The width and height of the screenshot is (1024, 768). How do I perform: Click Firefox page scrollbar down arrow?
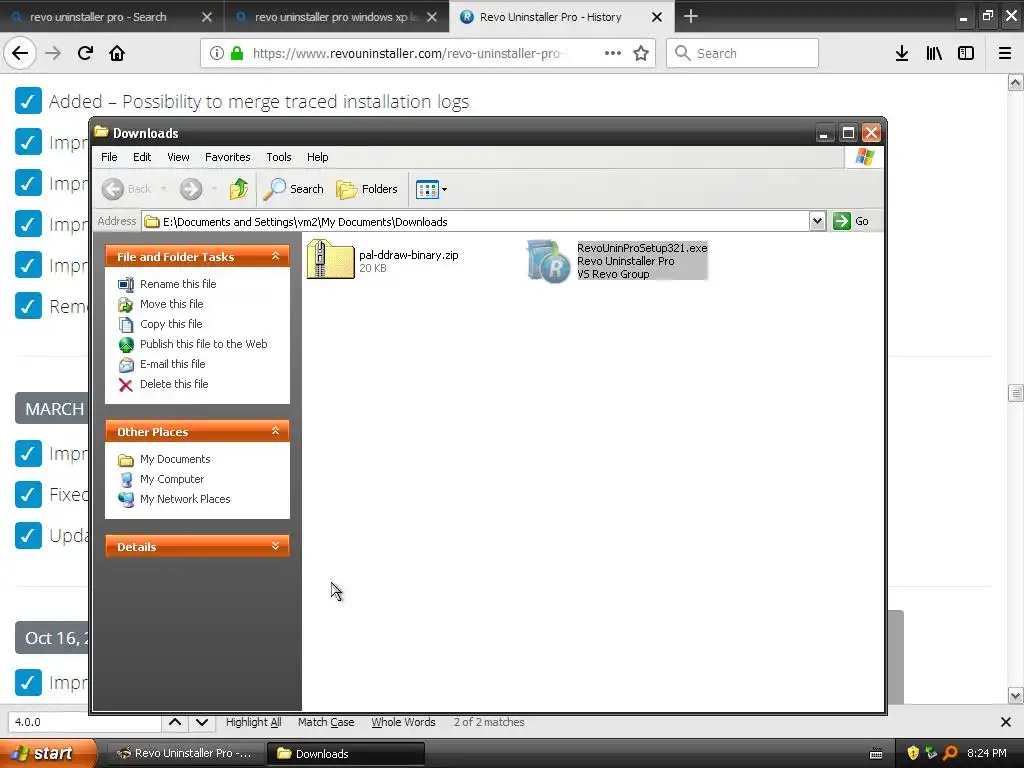pyautogui.click(x=1016, y=696)
